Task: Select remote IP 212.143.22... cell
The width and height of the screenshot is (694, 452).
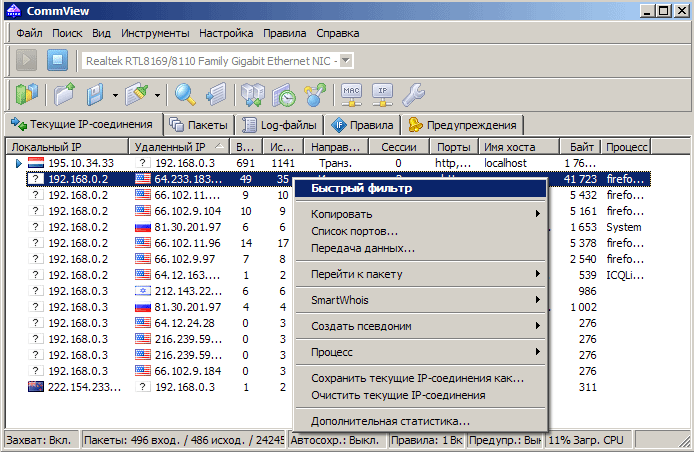Action: pyautogui.click(x=189, y=291)
